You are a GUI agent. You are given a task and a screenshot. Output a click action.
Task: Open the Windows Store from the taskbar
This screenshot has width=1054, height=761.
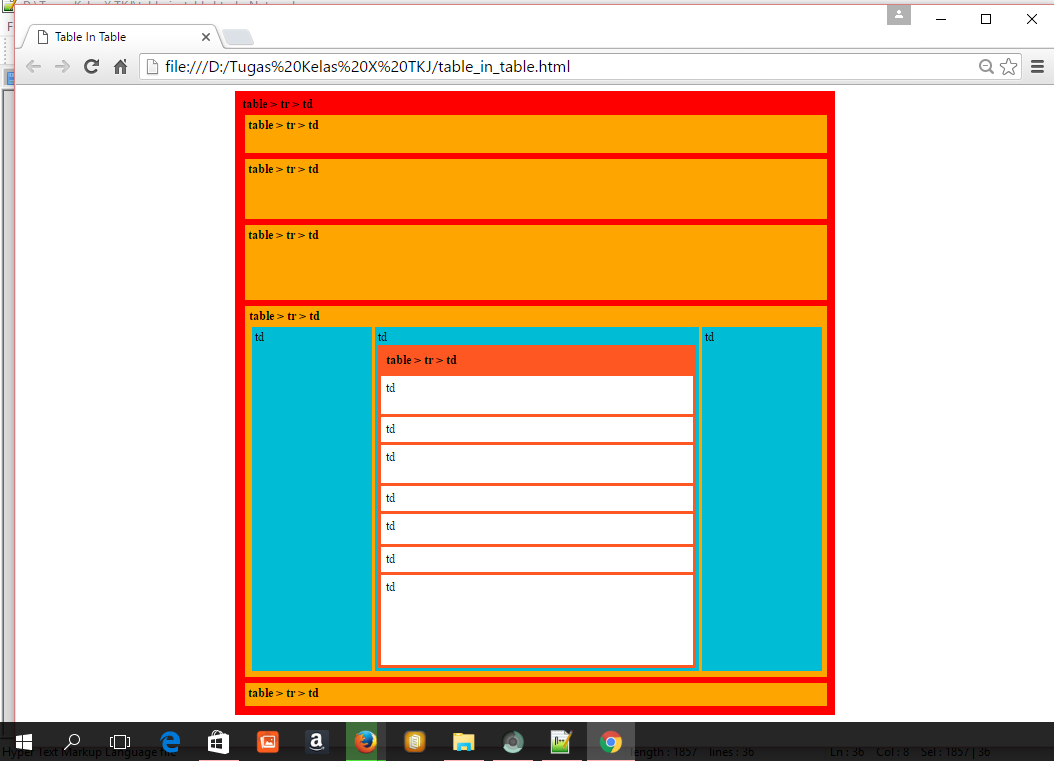coord(218,741)
